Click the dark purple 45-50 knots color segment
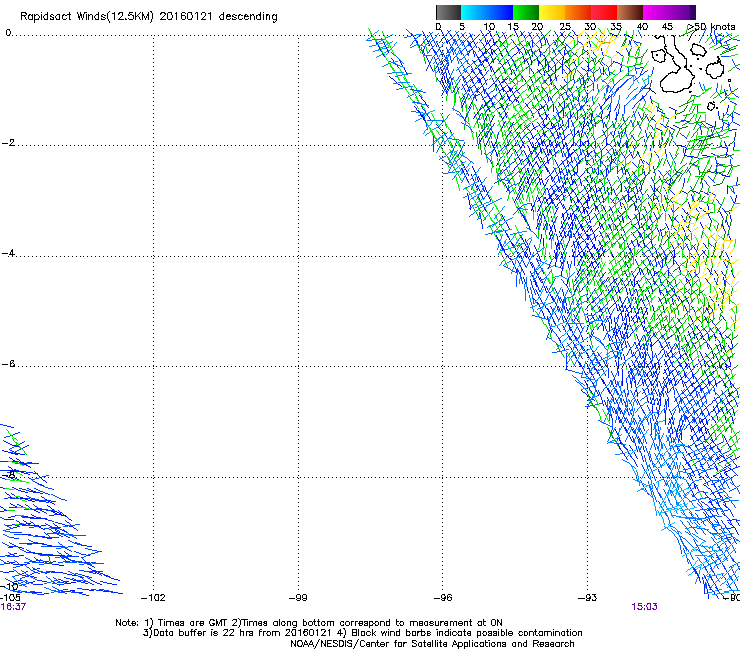 point(682,12)
